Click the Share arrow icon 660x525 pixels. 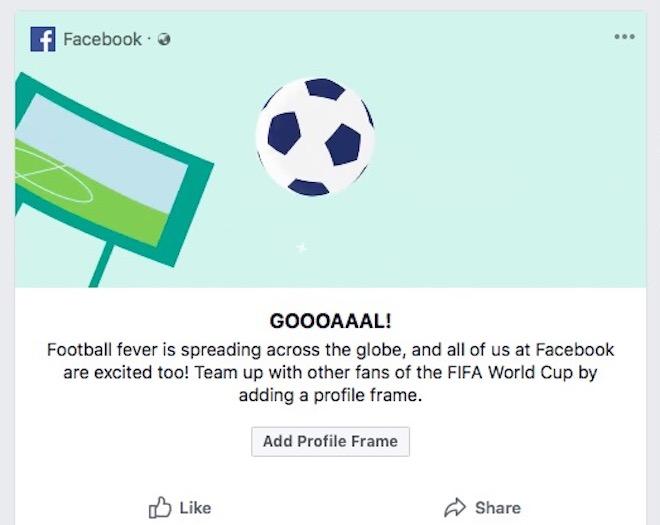pyautogui.click(x=456, y=507)
